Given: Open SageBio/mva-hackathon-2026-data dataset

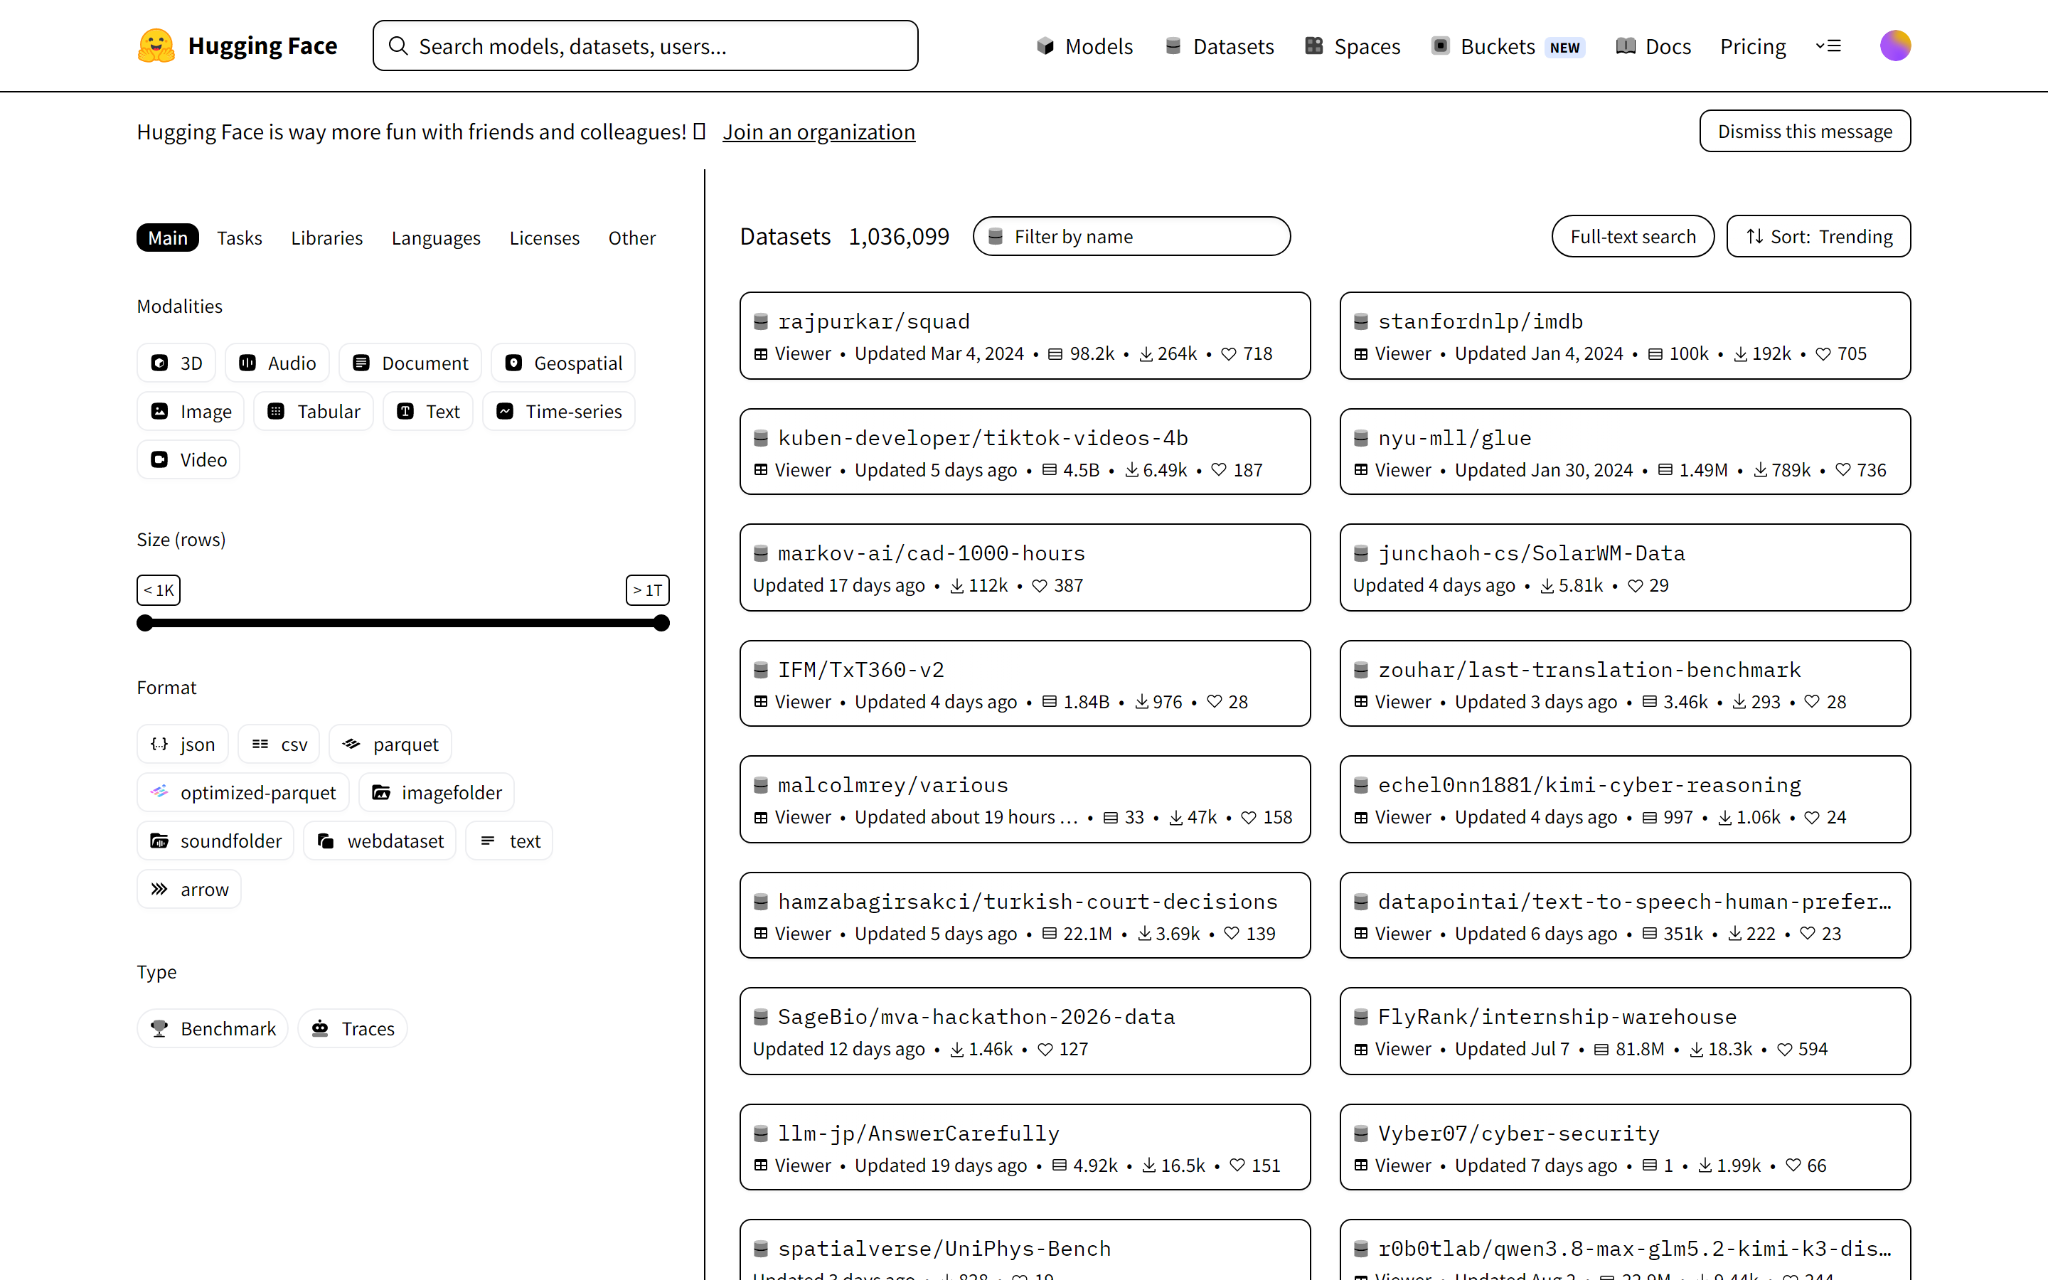Looking at the screenshot, I should pos(1025,1031).
